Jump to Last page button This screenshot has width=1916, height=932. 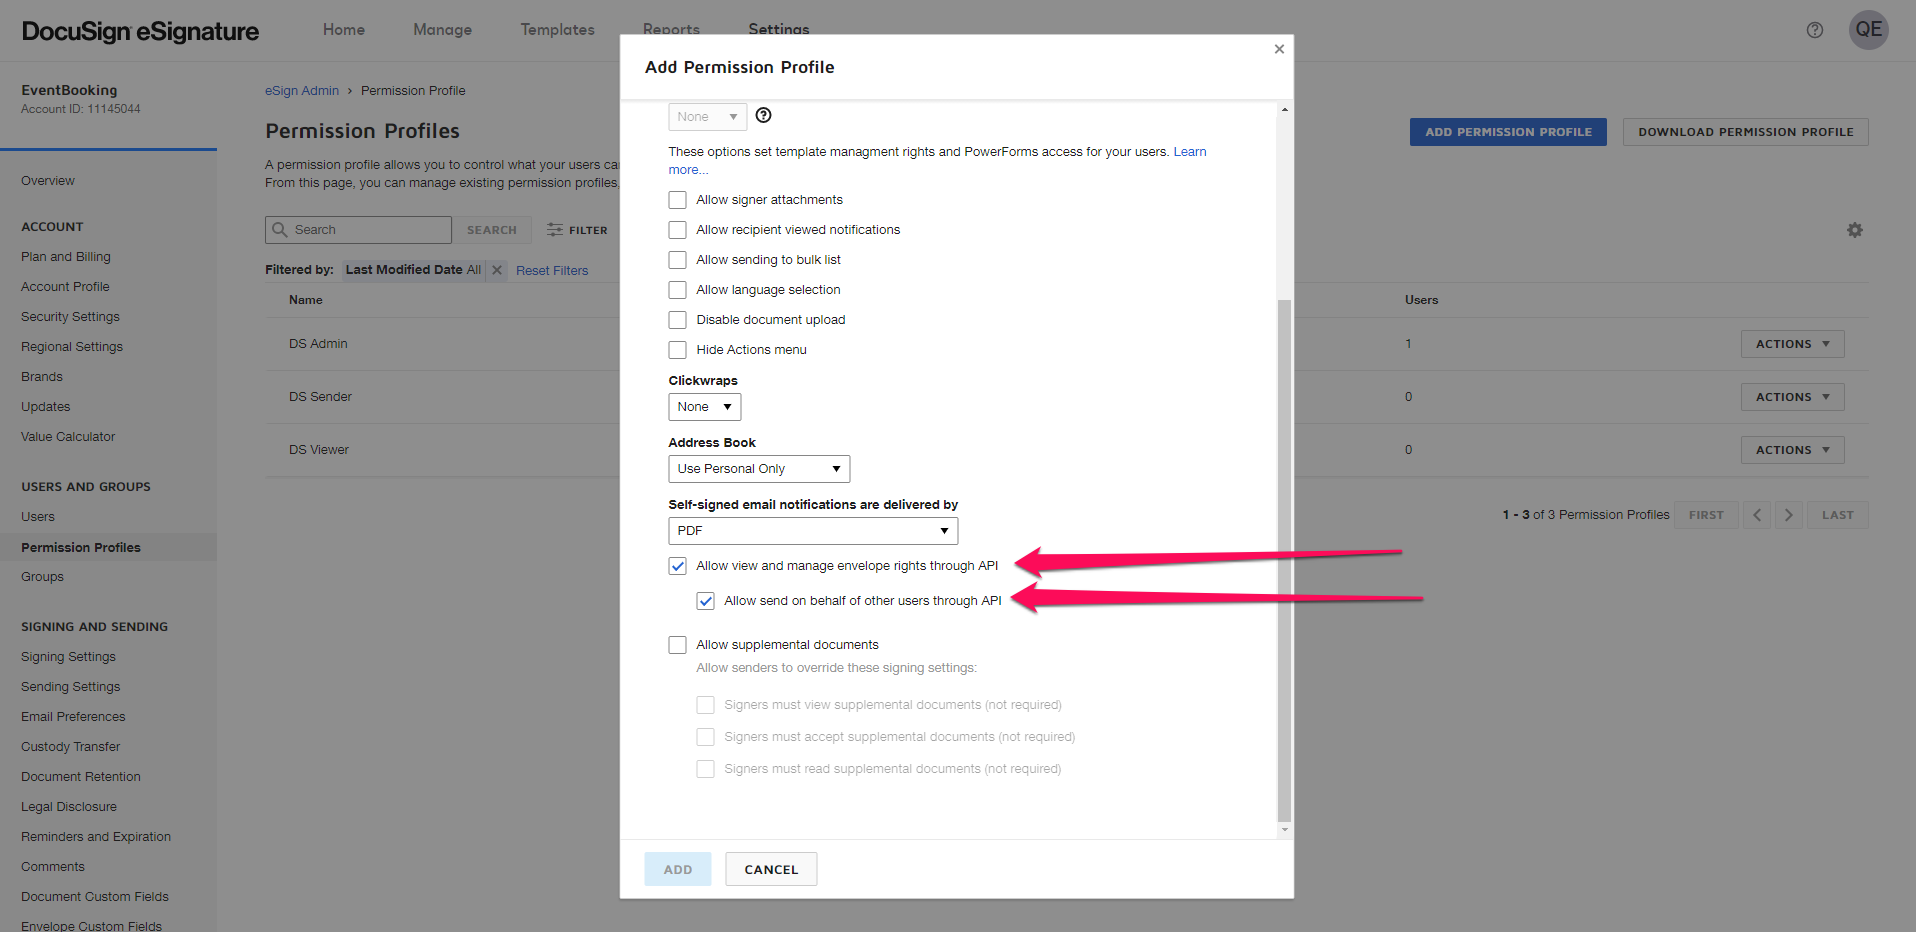click(1837, 515)
